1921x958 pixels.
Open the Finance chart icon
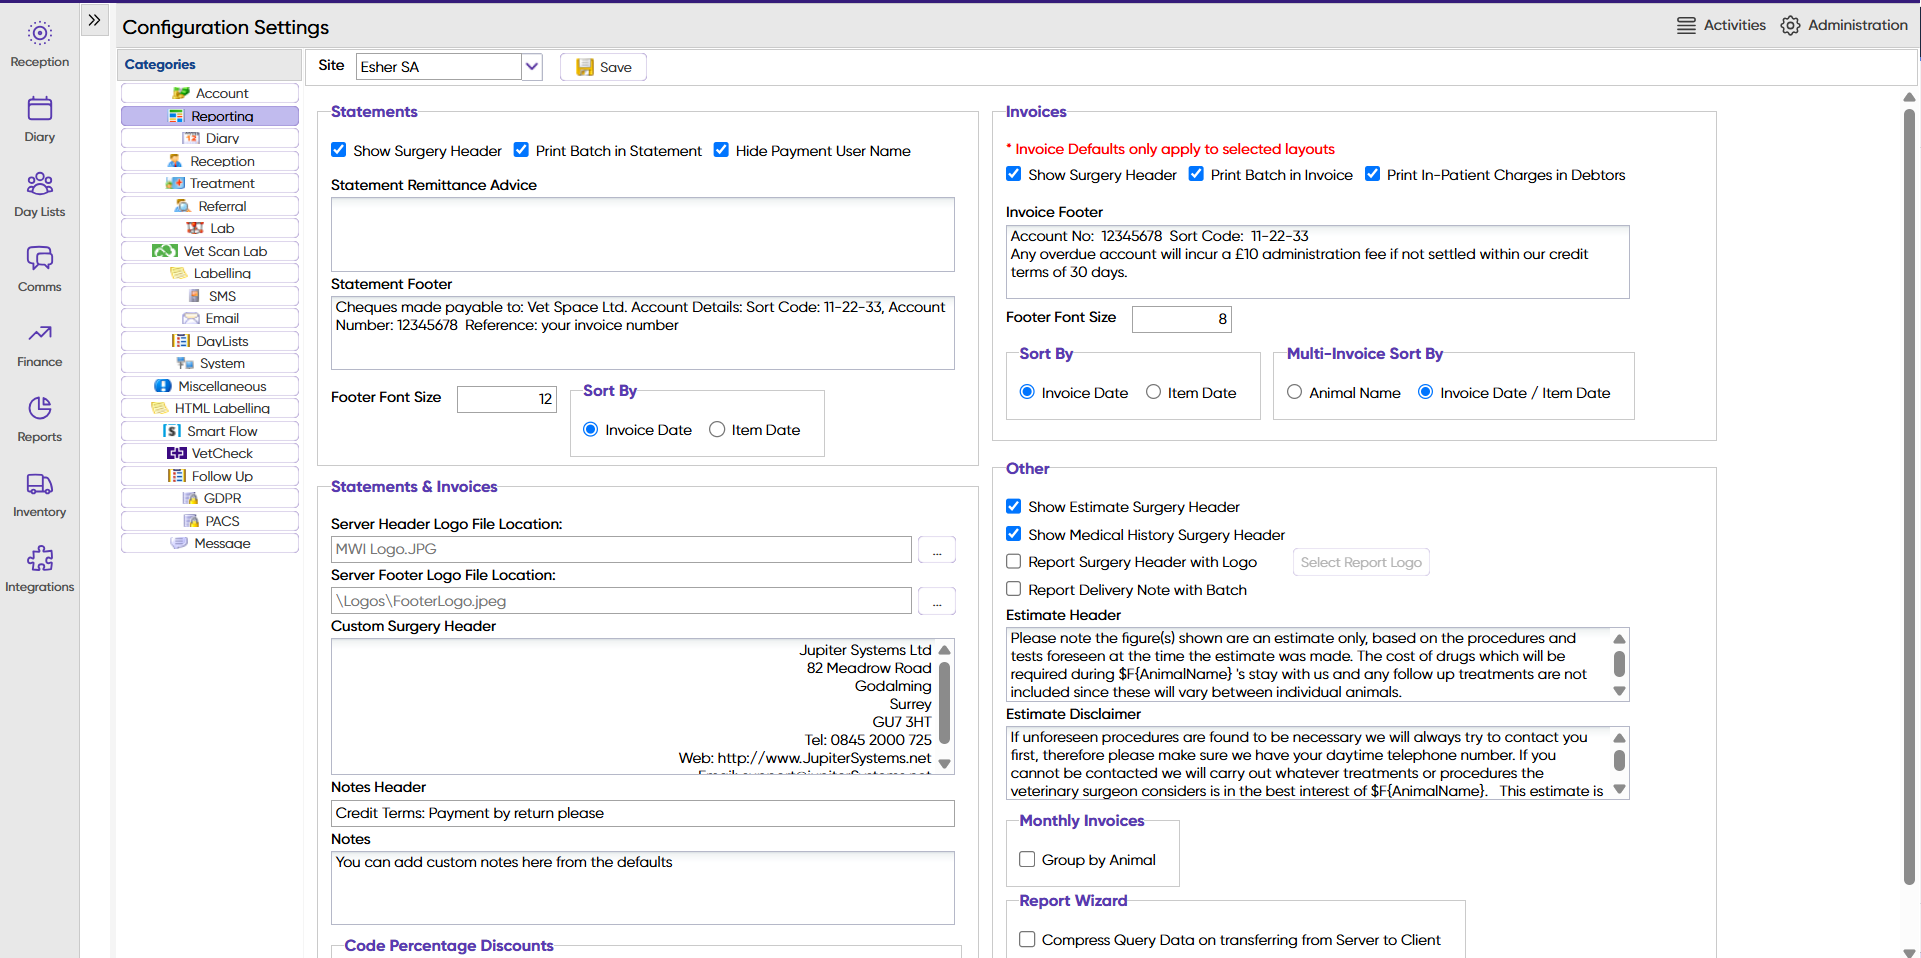coord(40,334)
